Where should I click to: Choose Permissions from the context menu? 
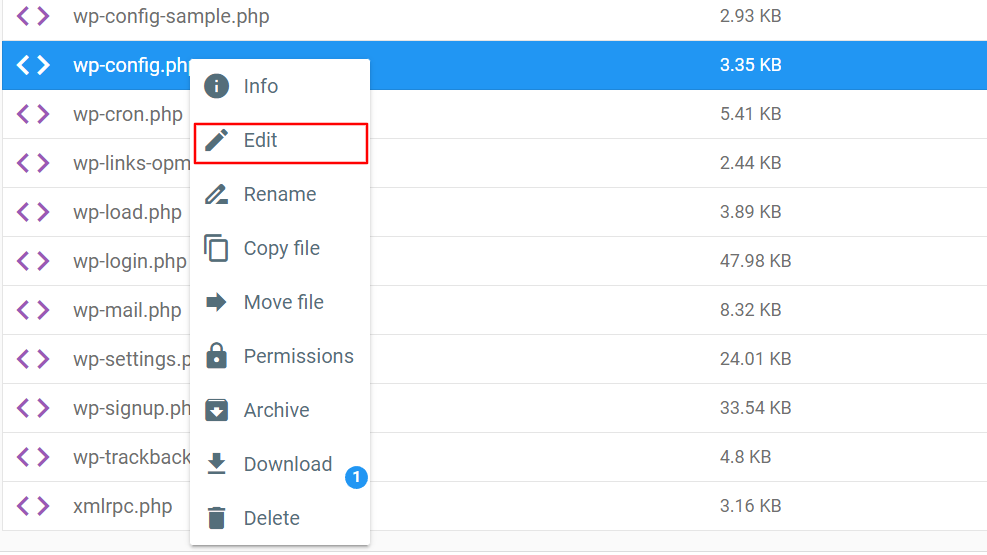click(298, 356)
